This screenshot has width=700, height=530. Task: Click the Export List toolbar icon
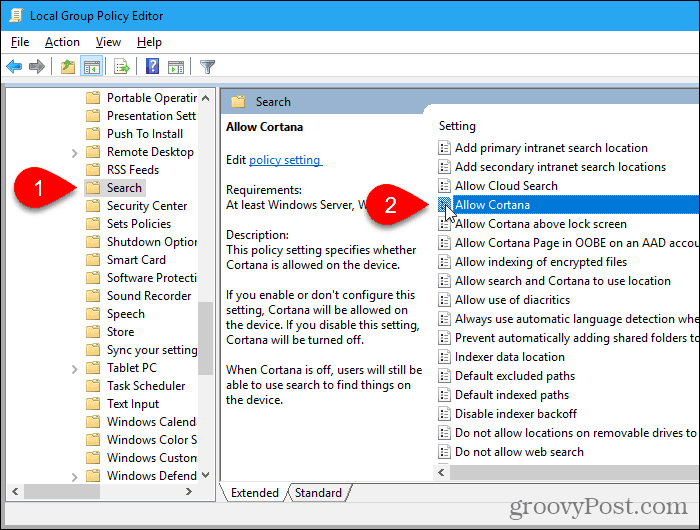[121, 67]
